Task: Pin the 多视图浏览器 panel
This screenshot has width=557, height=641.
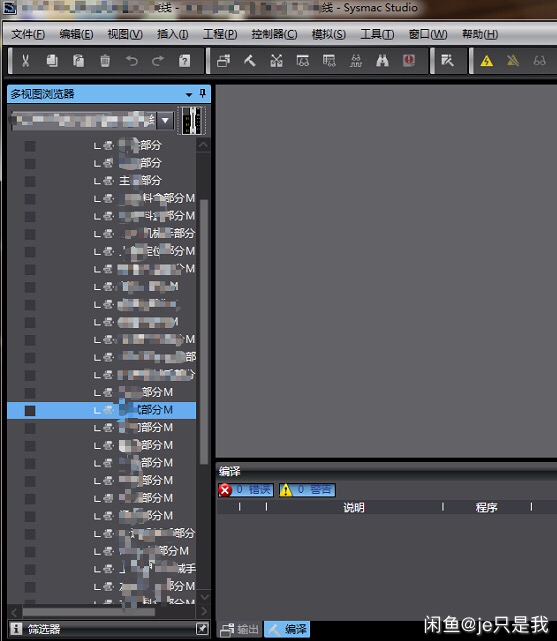Action: [203, 94]
